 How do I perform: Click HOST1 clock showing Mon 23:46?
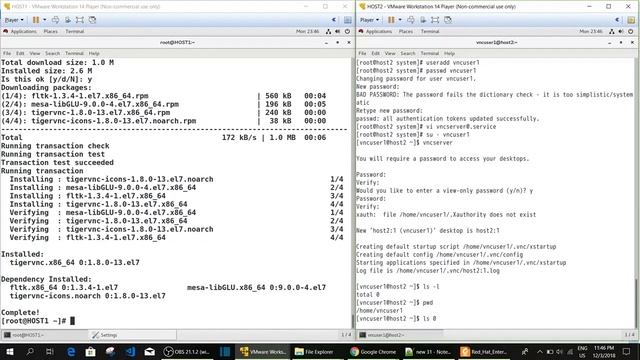[307, 31]
